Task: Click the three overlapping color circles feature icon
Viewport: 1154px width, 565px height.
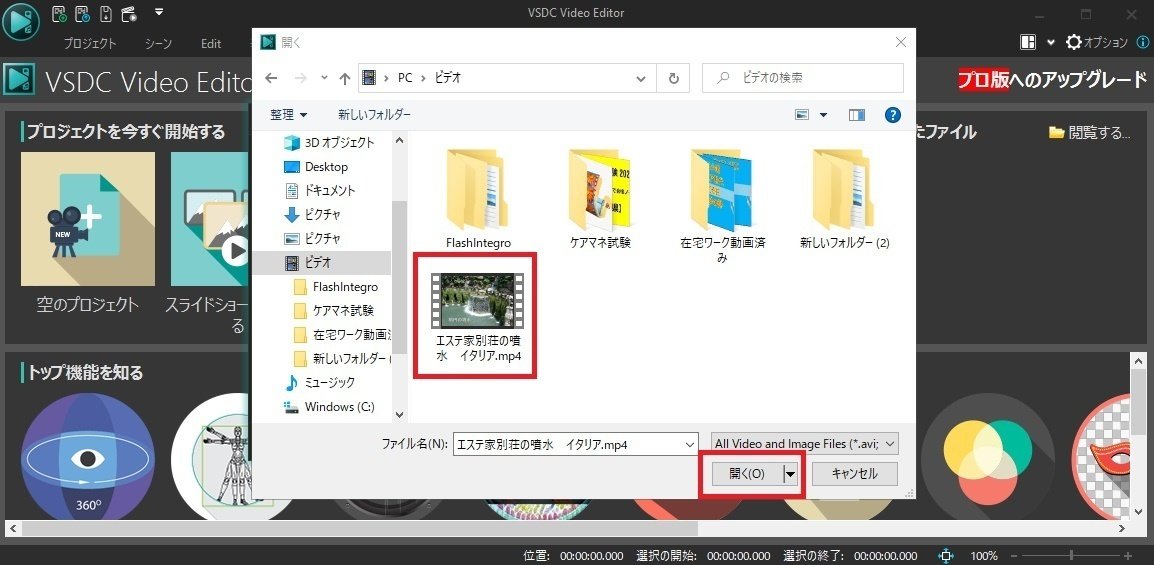Action: [988, 459]
